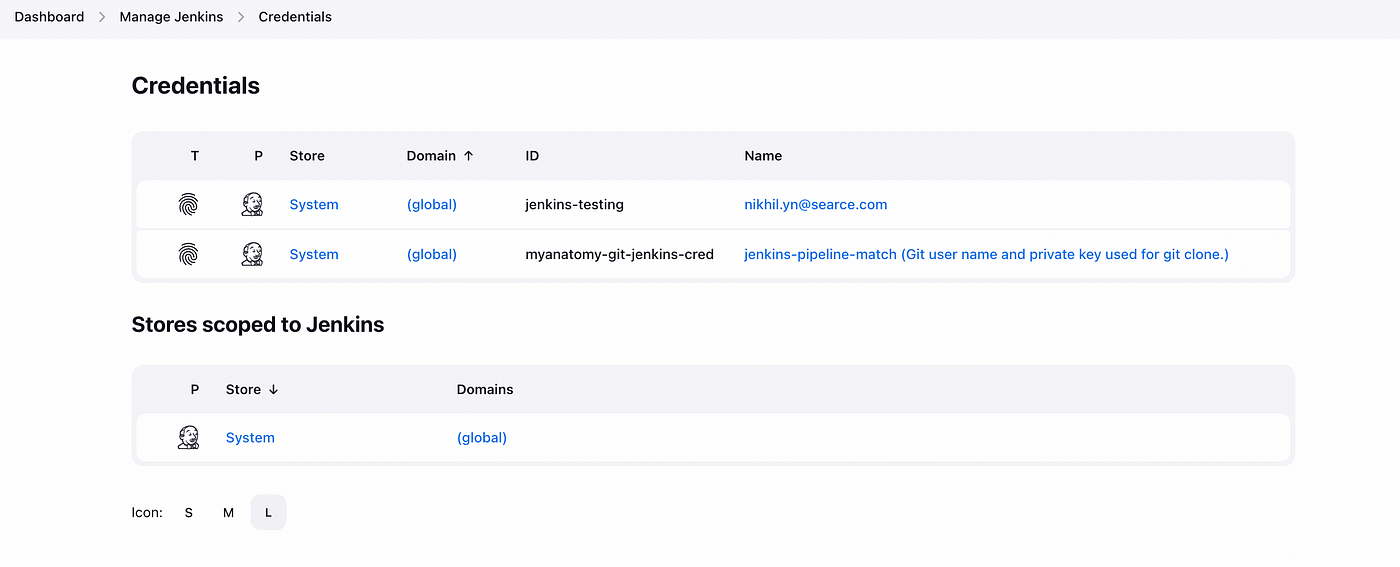Click Jenkins butler icon in jenkins-testing row
The width and height of the screenshot is (1400, 567).
coord(252,204)
